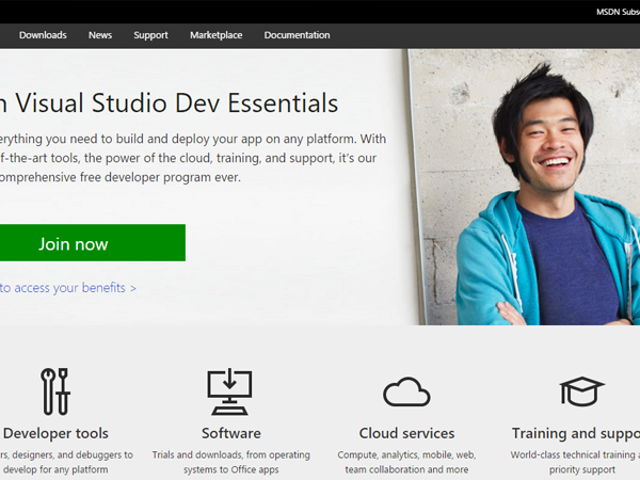Click the Software download monitor icon
Viewport: 640px width, 480px height.
pos(230,391)
